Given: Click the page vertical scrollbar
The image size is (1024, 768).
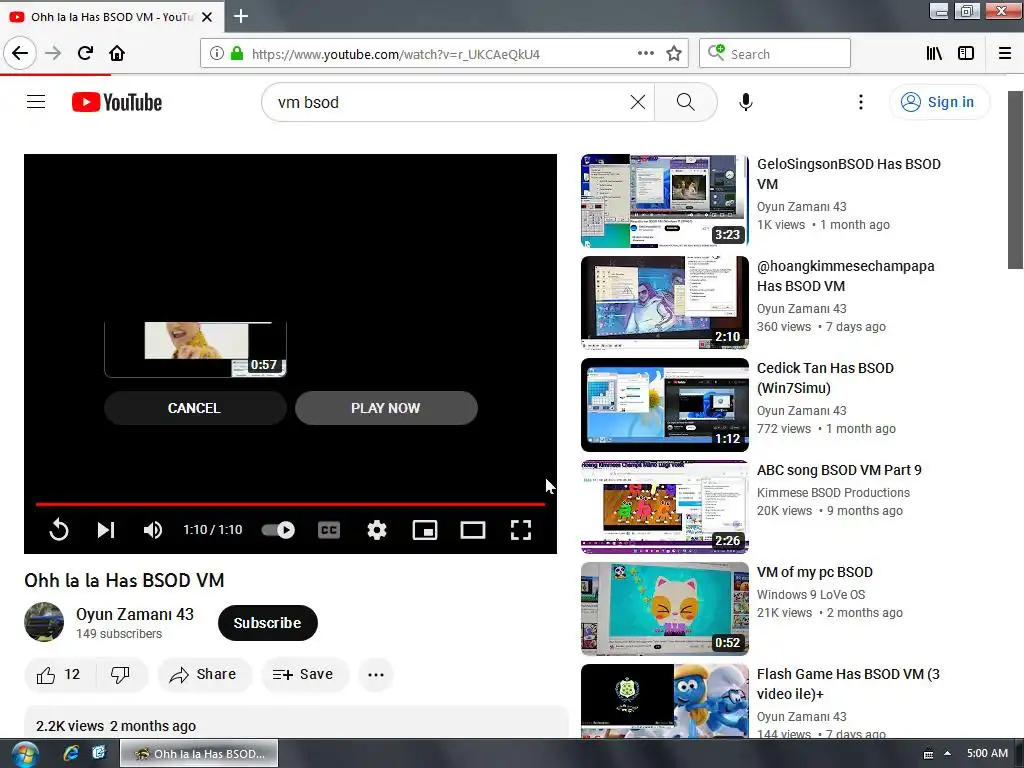Looking at the screenshot, I should coord(1015,180).
